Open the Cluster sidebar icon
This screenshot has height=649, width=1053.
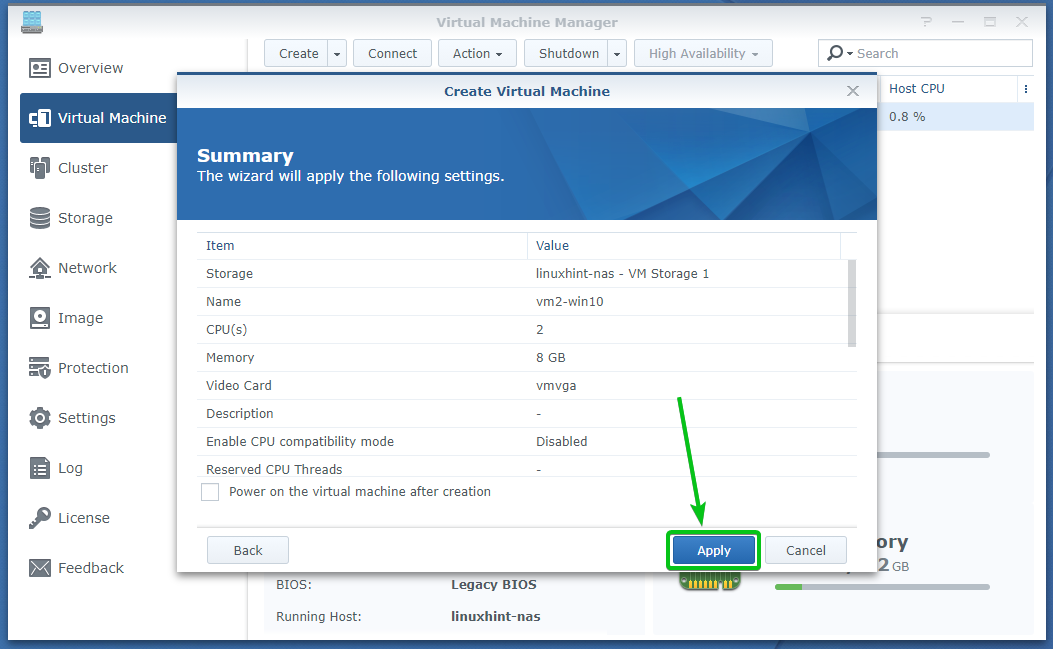(x=40, y=168)
